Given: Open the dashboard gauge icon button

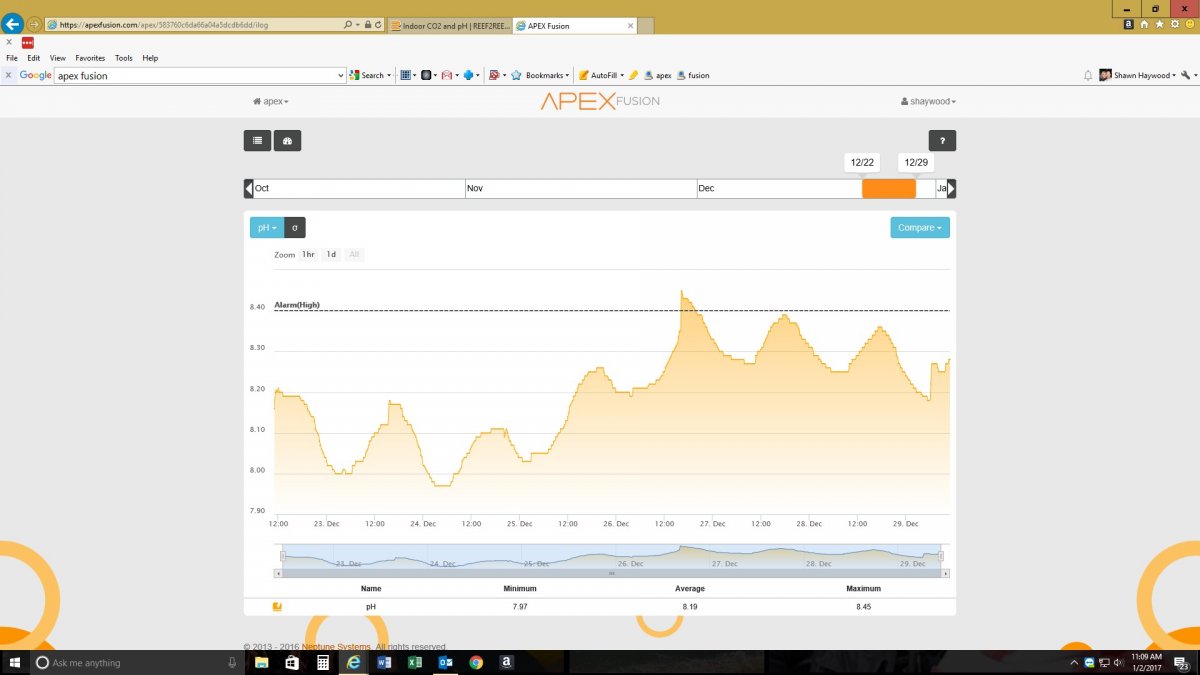Looking at the screenshot, I should click(288, 141).
